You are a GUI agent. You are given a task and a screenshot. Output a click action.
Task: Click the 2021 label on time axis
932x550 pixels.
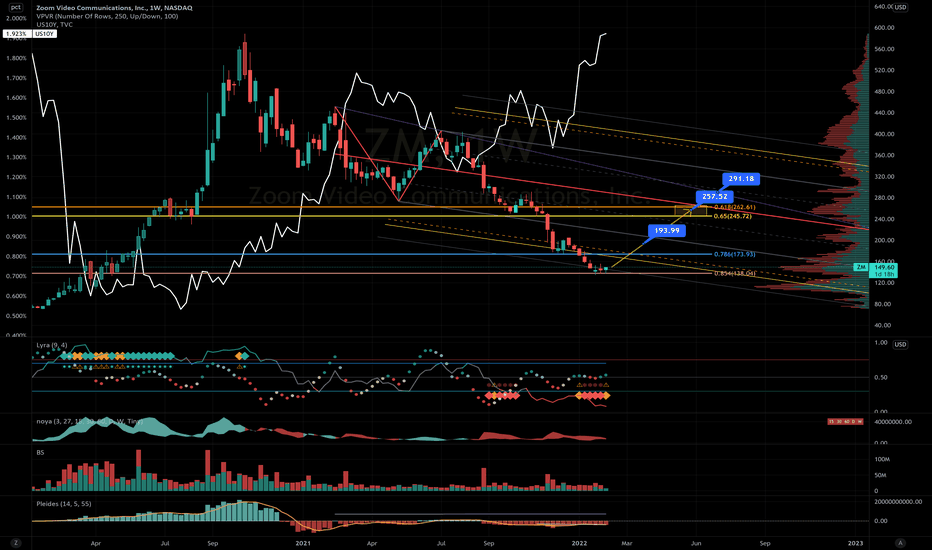(303, 543)
